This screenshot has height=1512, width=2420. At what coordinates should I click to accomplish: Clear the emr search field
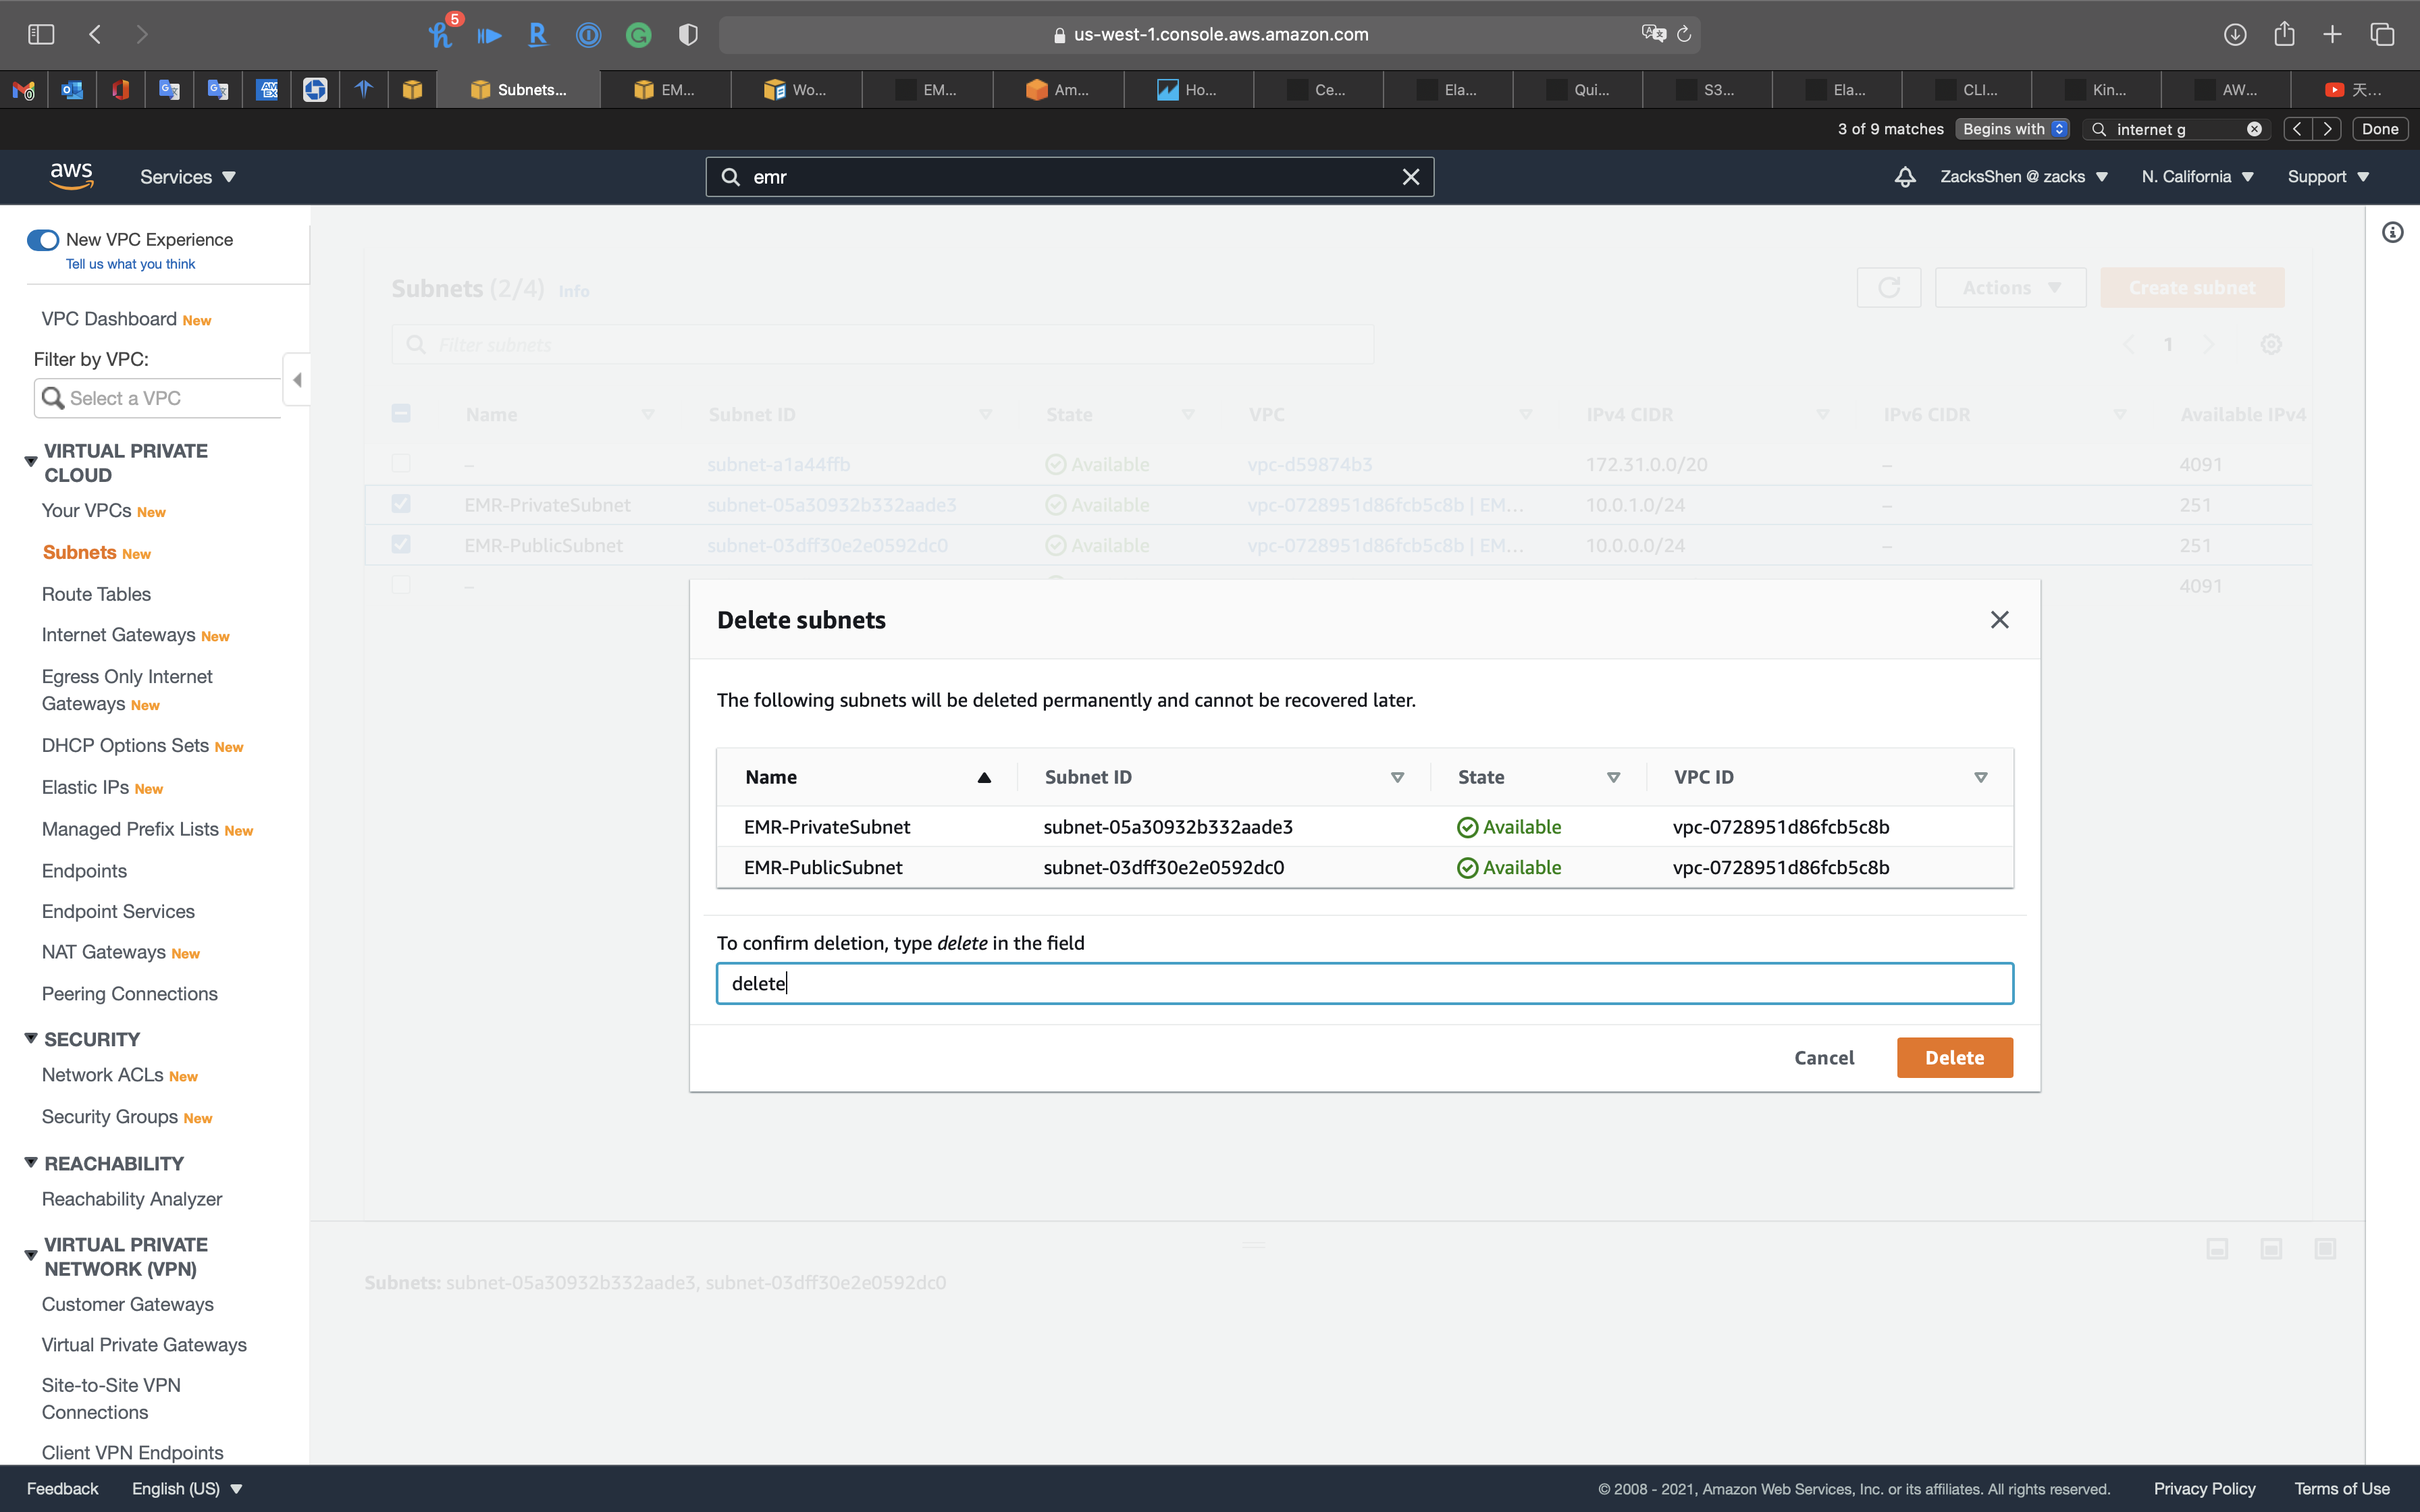click(1410, 177)
